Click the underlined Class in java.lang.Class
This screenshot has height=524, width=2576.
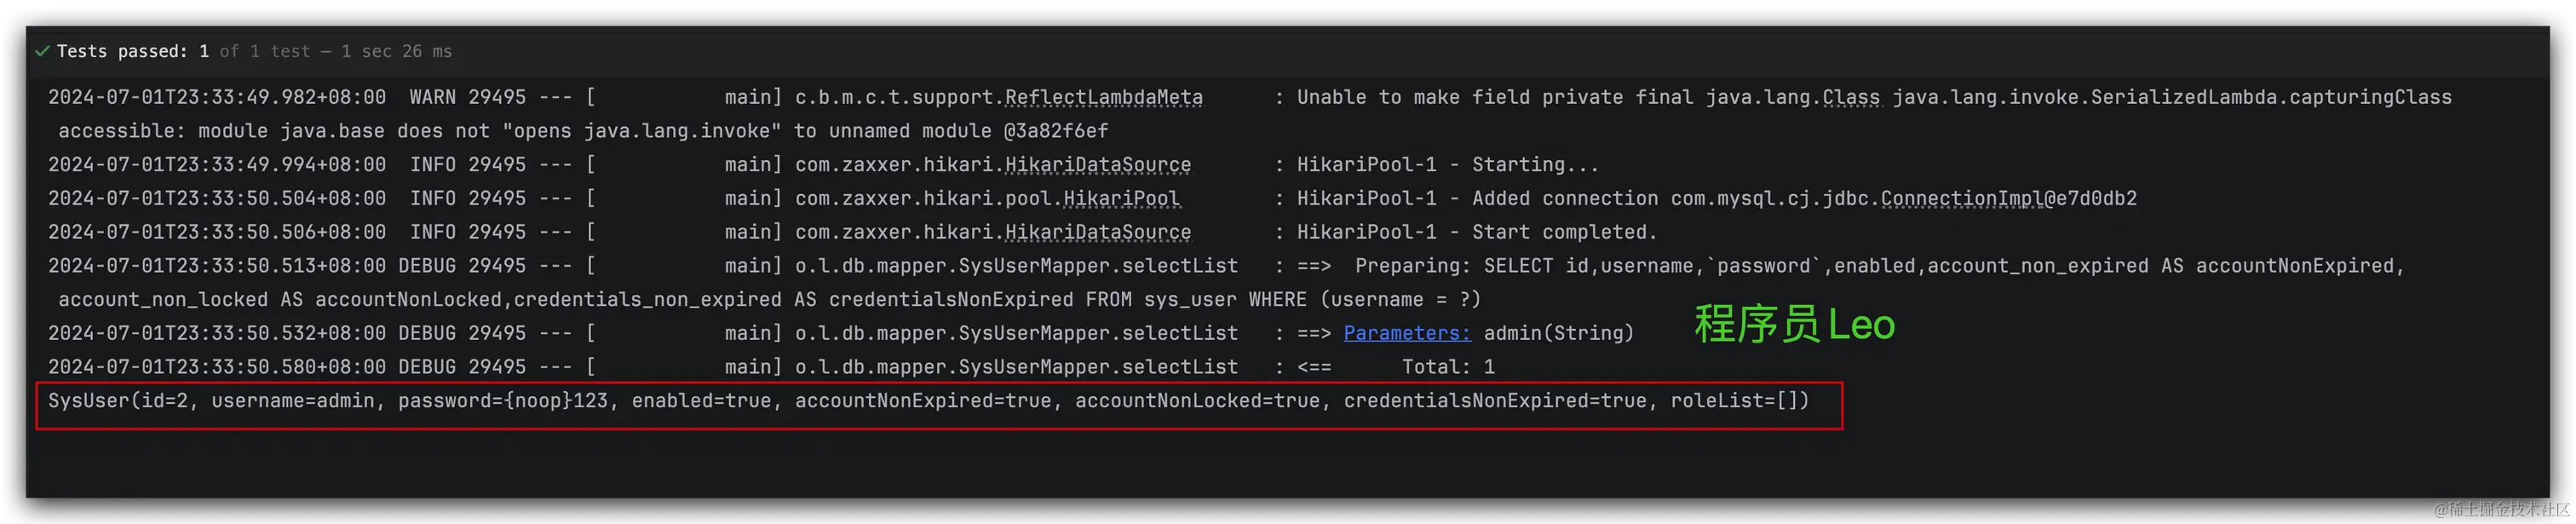1851,97
